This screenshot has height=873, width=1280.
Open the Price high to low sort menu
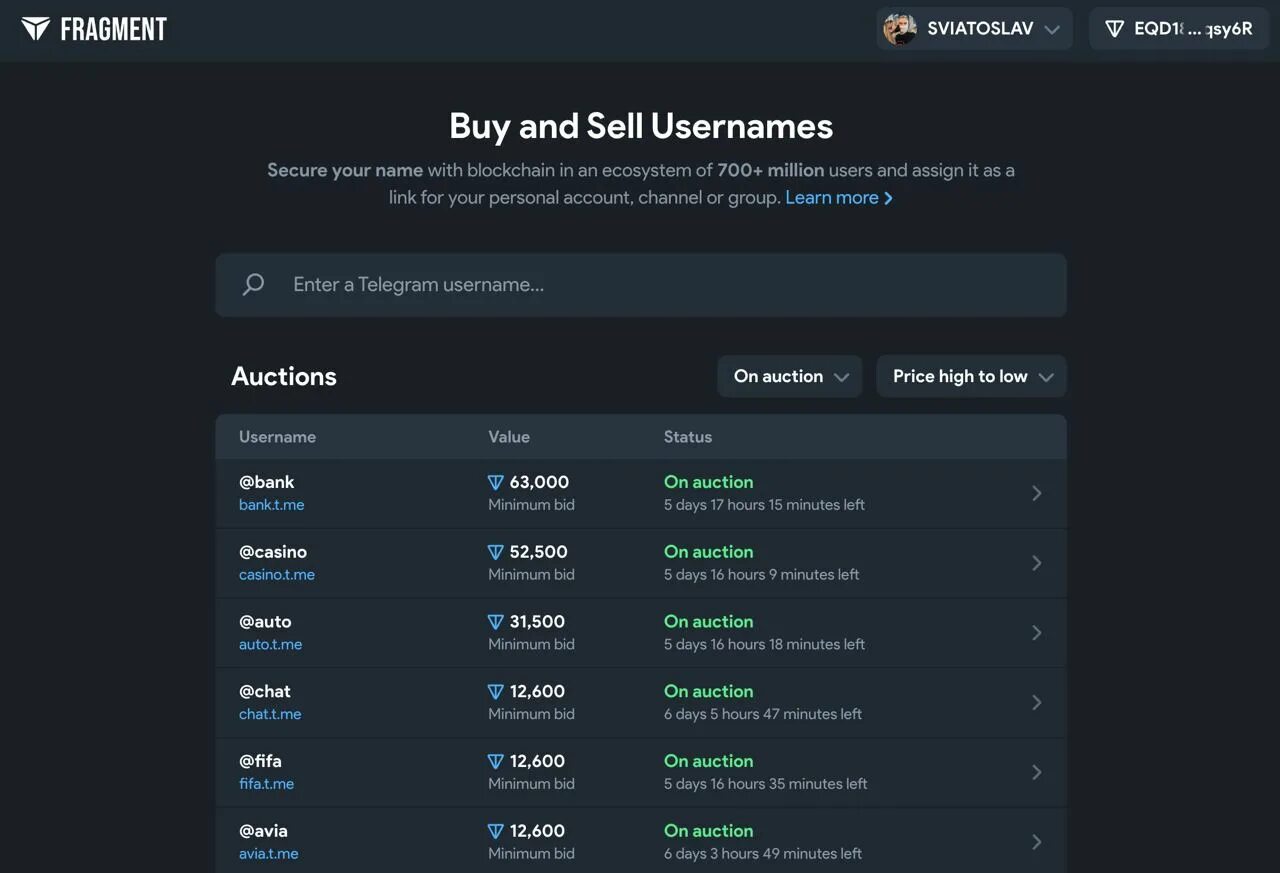[x=972, y=377]
